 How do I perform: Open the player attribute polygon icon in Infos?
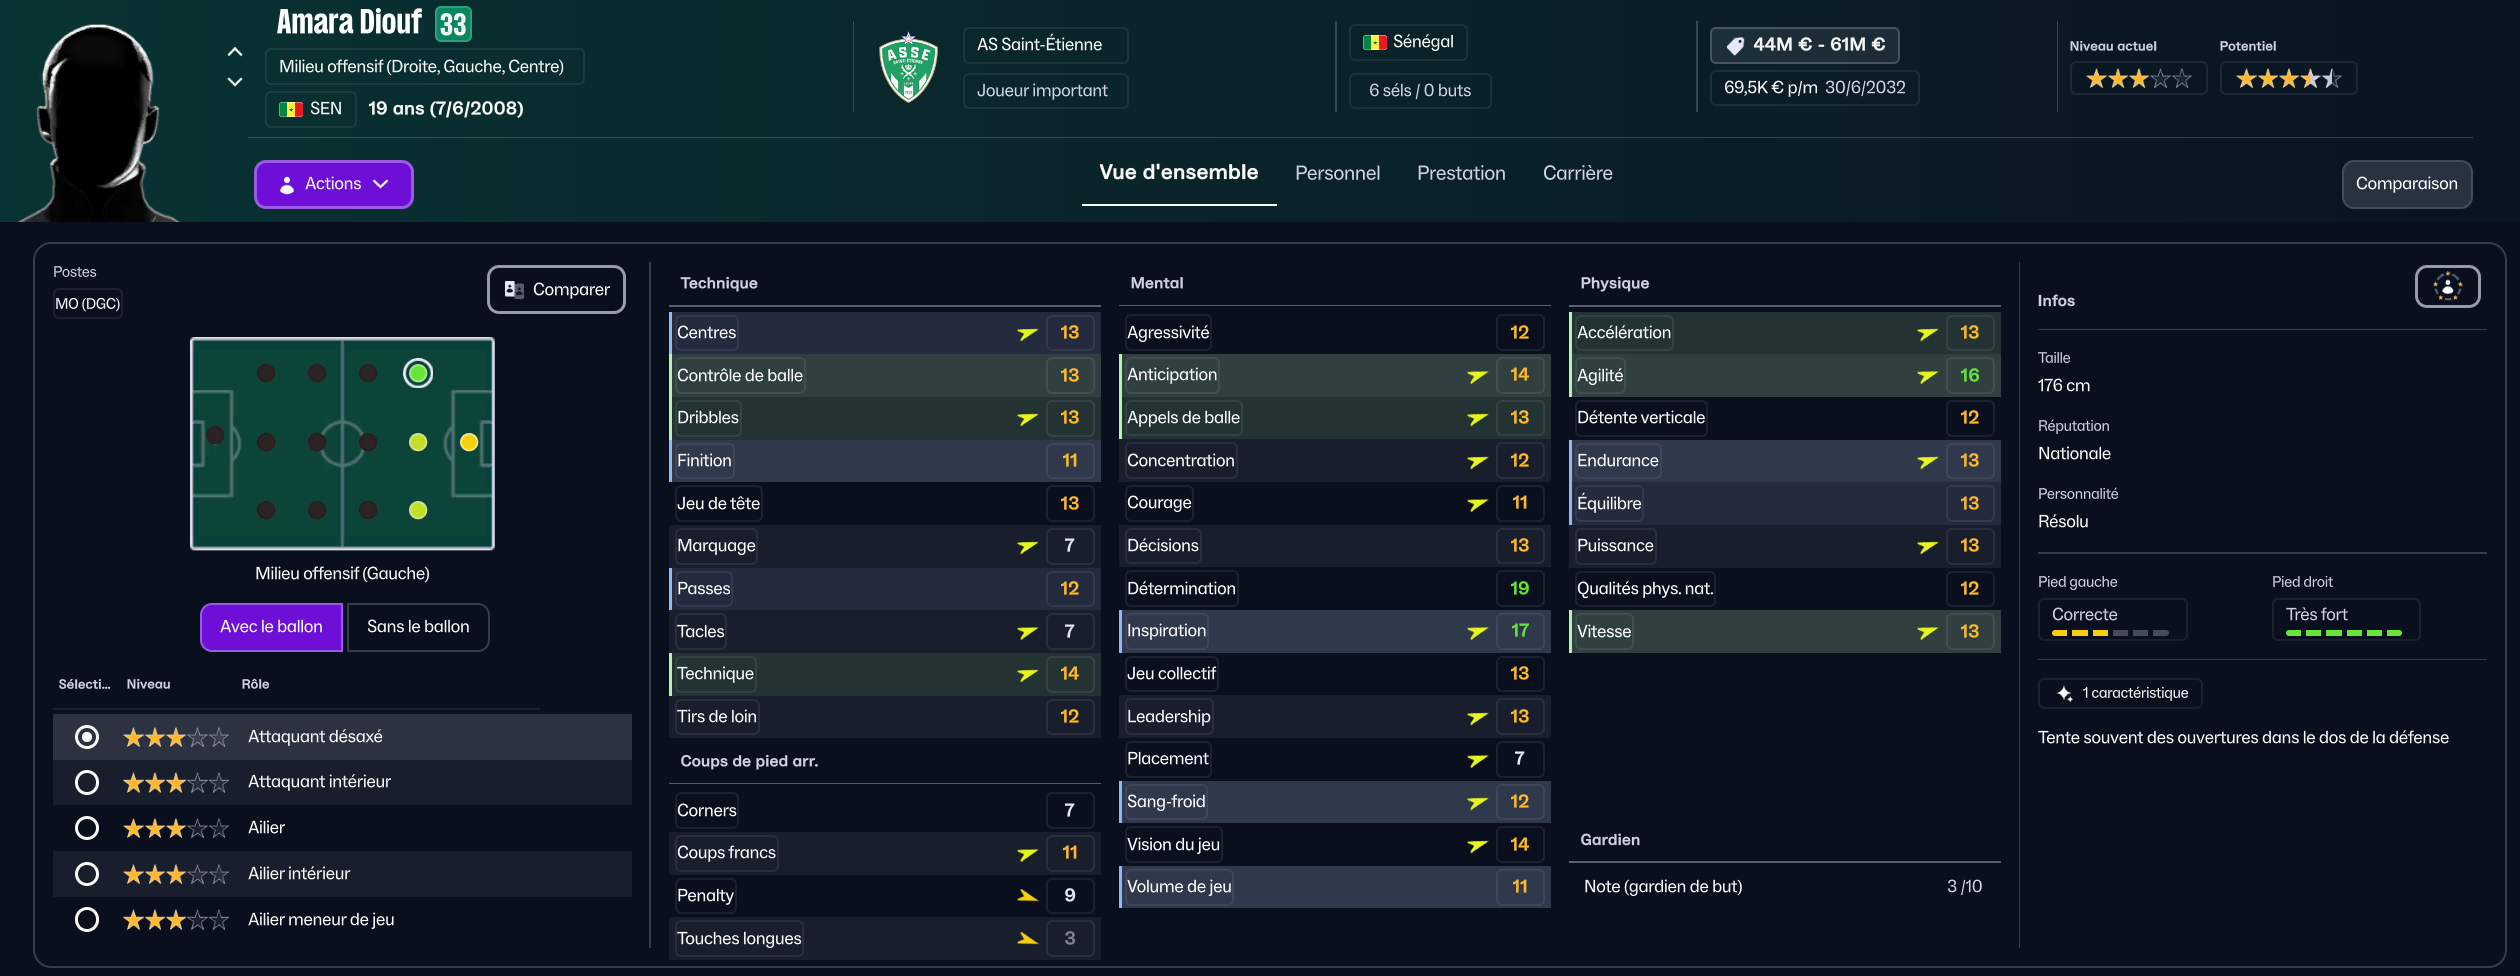point(2447,287)
